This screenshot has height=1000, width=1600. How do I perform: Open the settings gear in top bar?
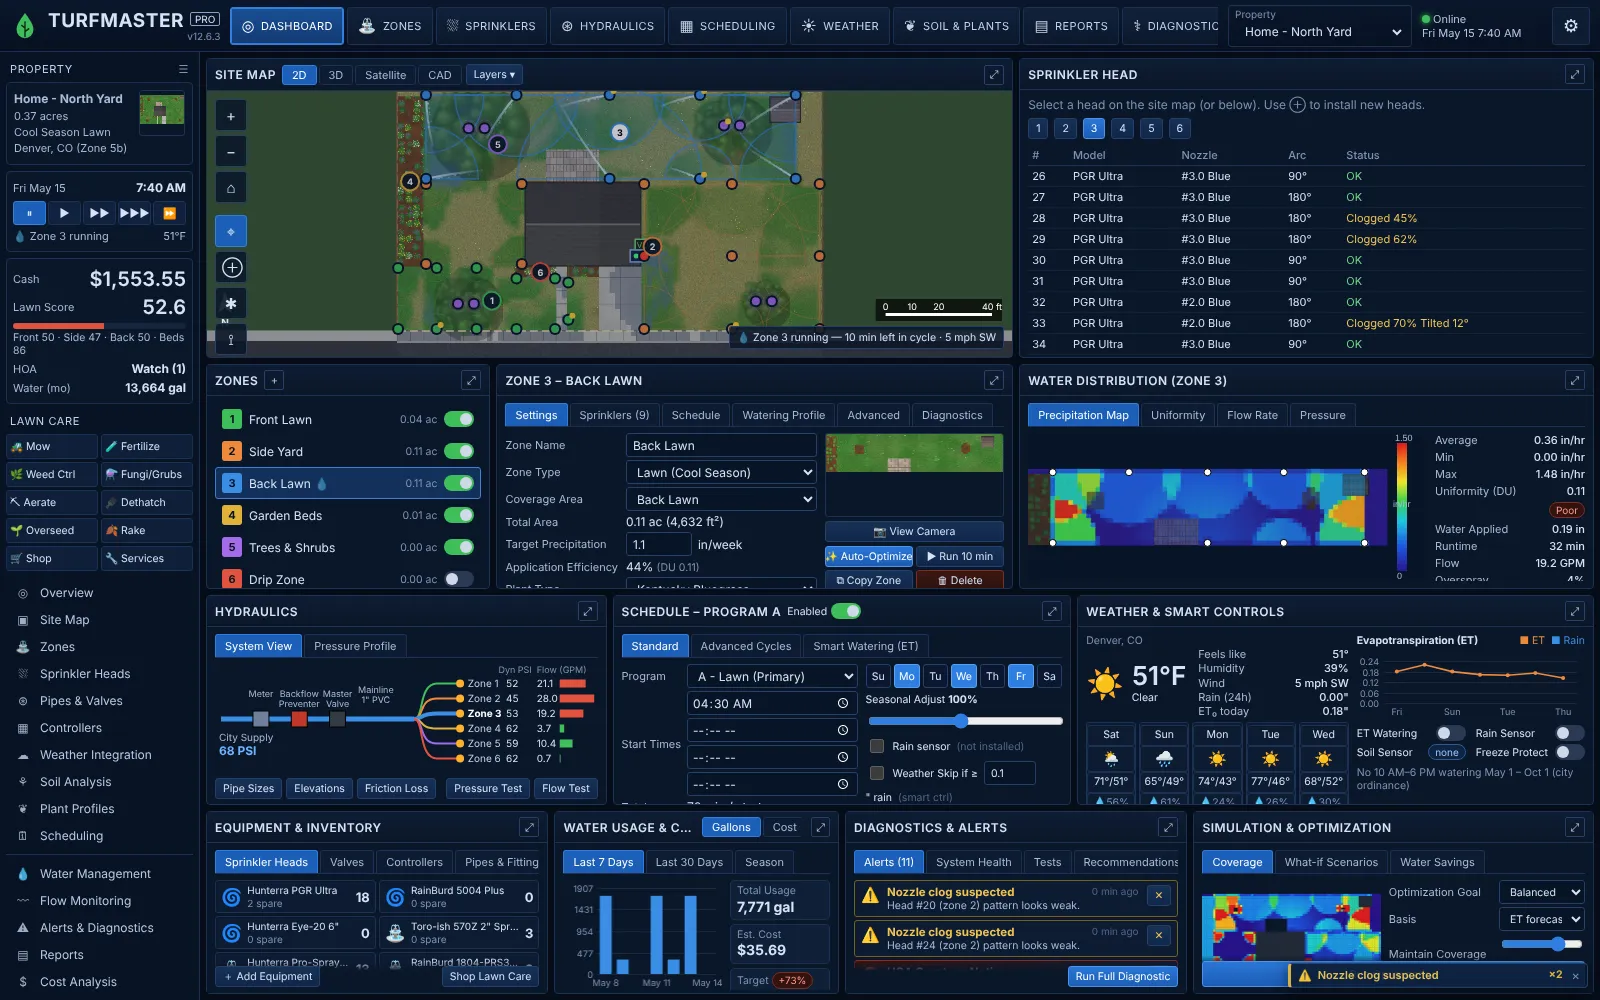pyautogui.click(x=1571, y=26)
